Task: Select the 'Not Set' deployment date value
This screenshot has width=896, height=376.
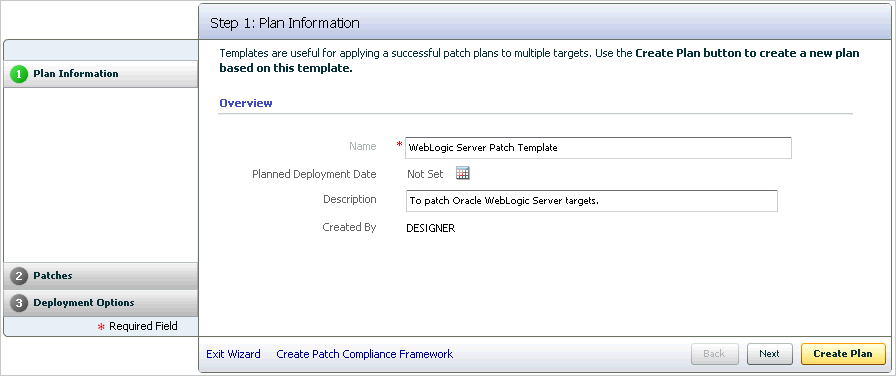Action: click(425, 174)
